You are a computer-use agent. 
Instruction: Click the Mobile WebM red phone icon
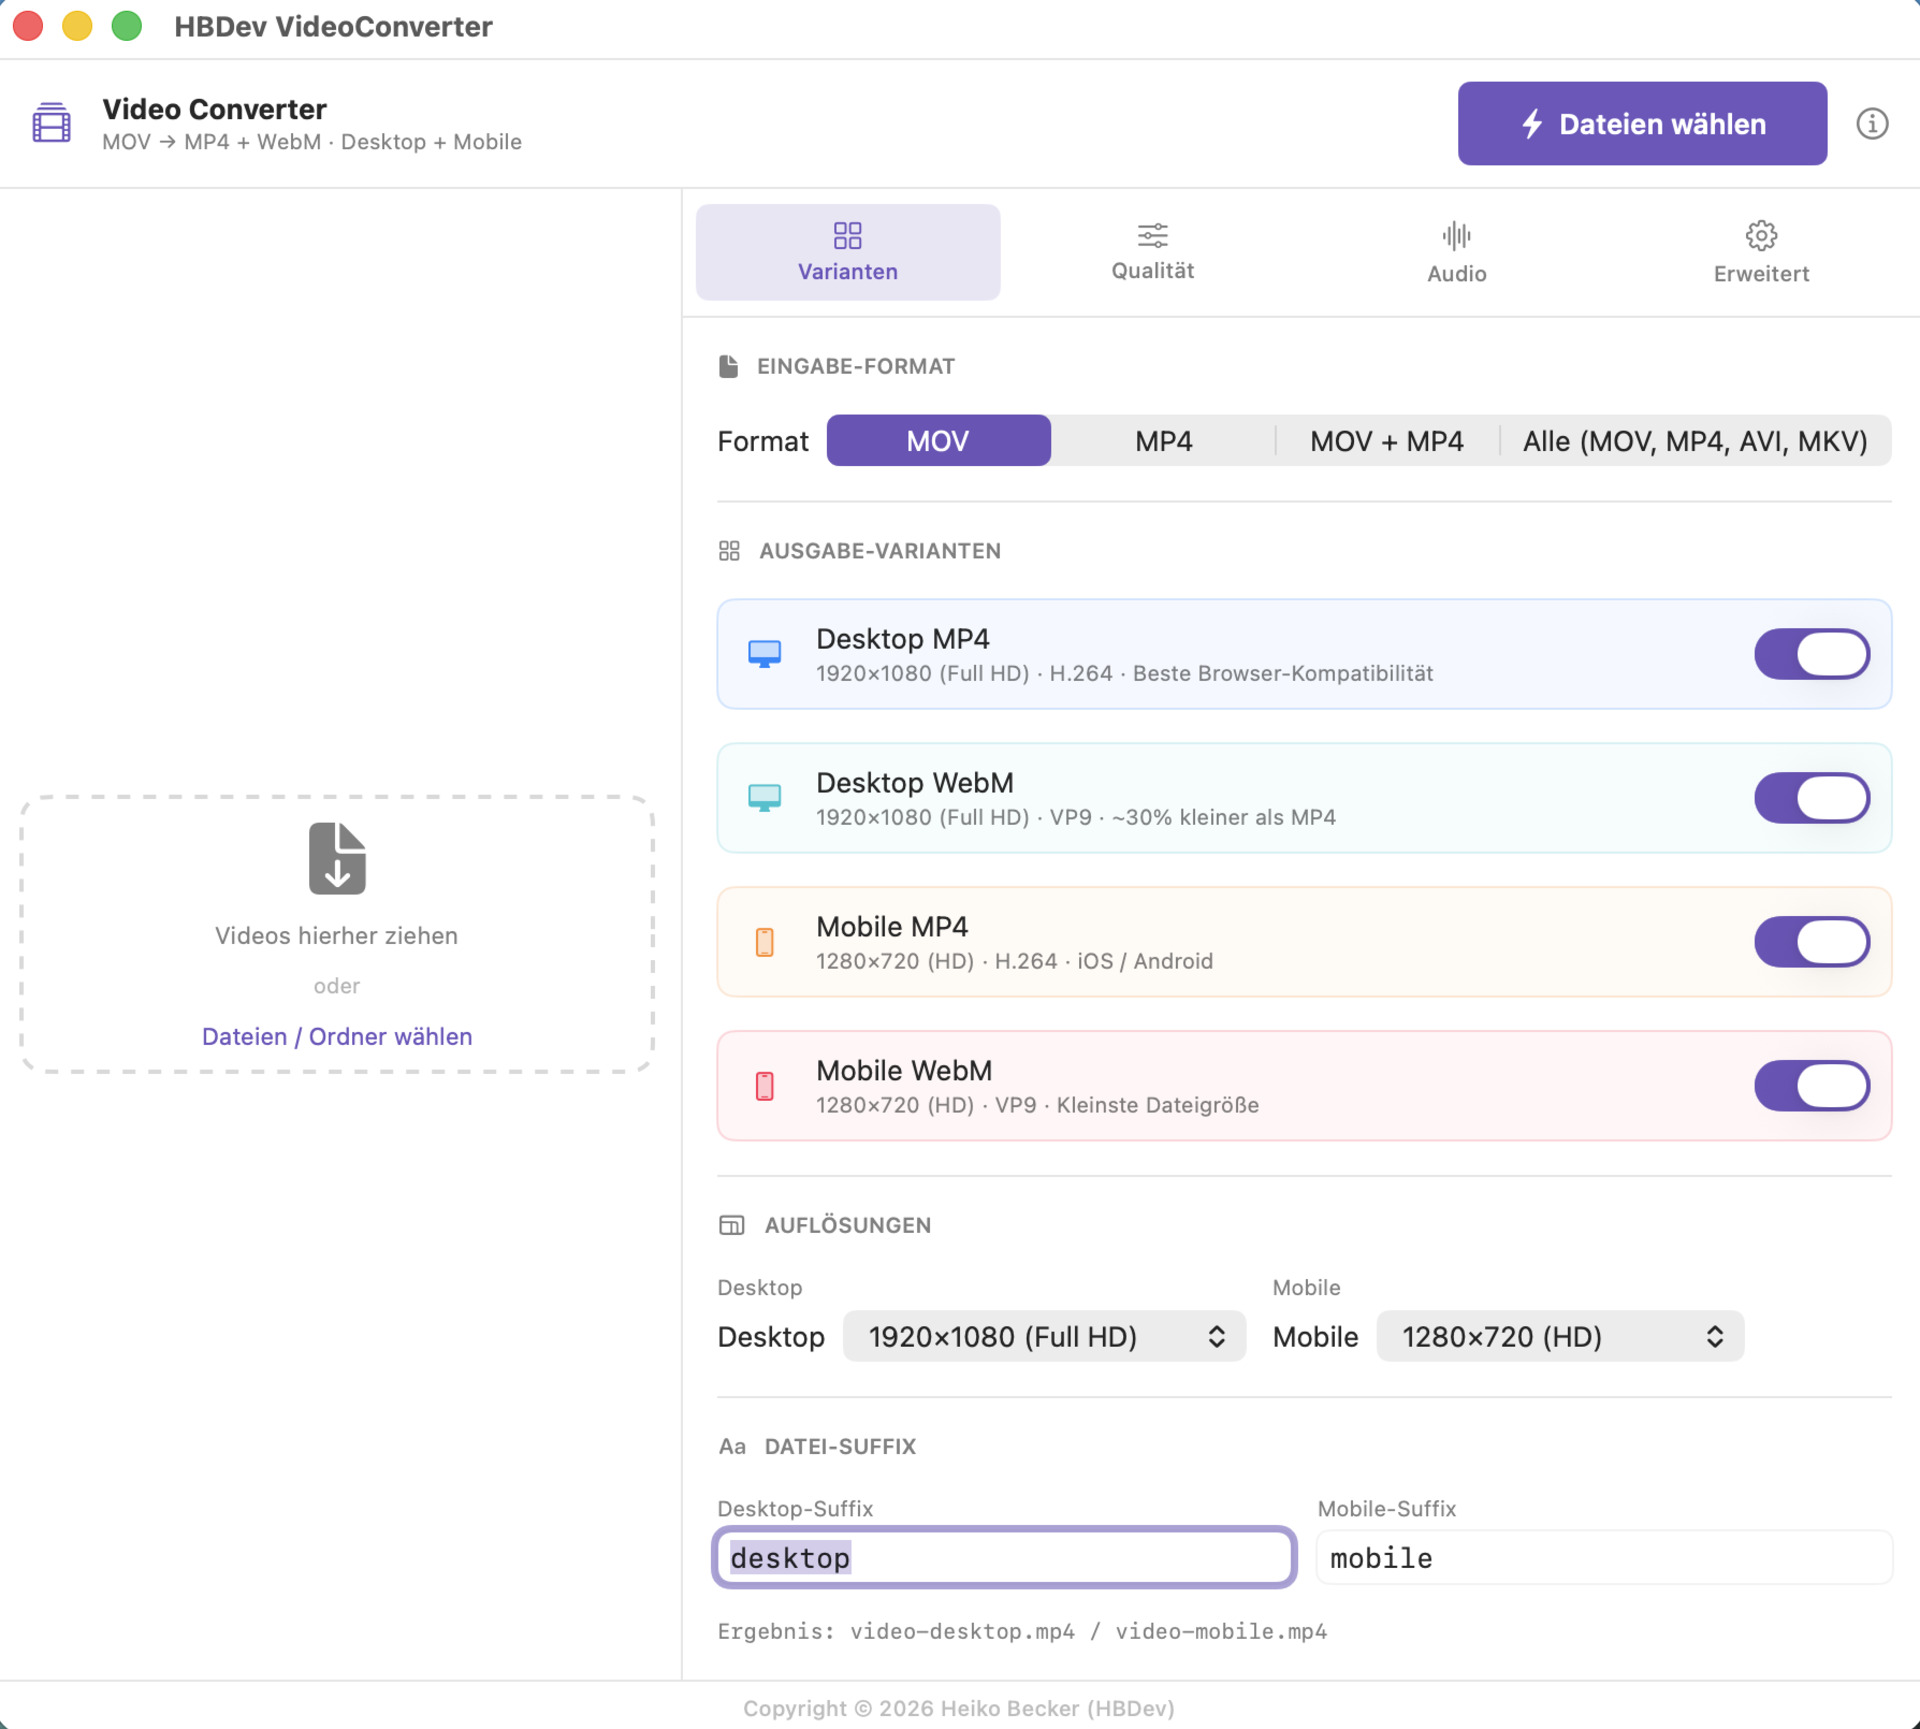pyautogui.click(x=765, y=1086)
